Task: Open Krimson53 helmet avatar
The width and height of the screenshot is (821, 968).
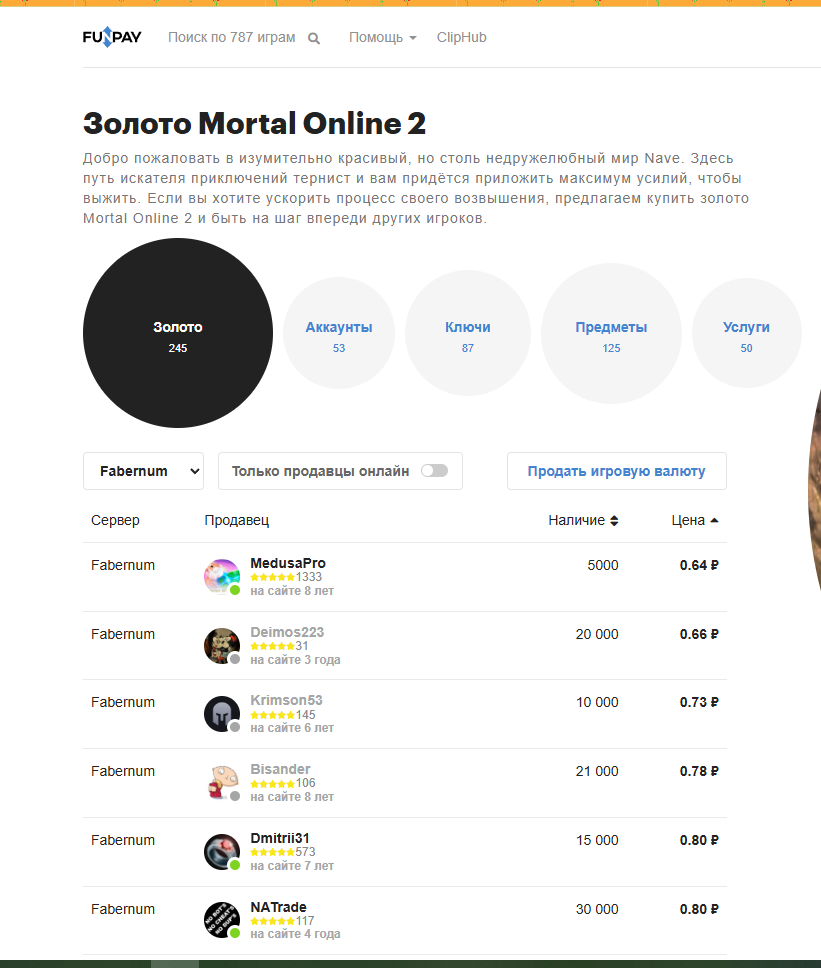Action: coord(222,714)
